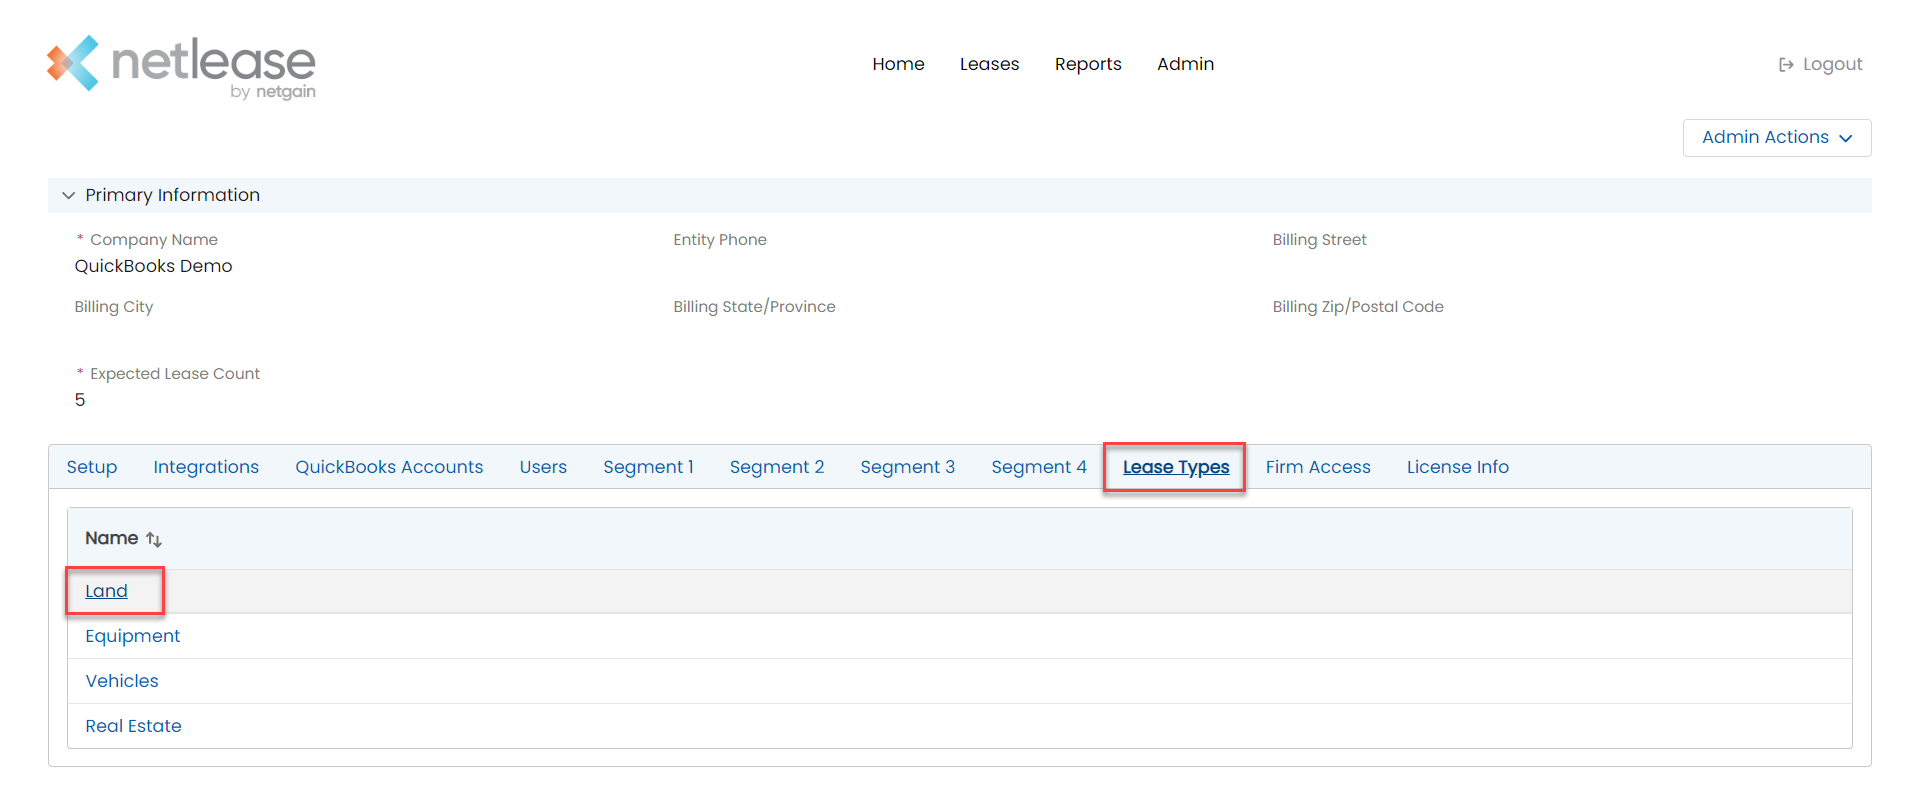
Task: Click the QuickBooks Demo company name value
Action: coord(153,266)
